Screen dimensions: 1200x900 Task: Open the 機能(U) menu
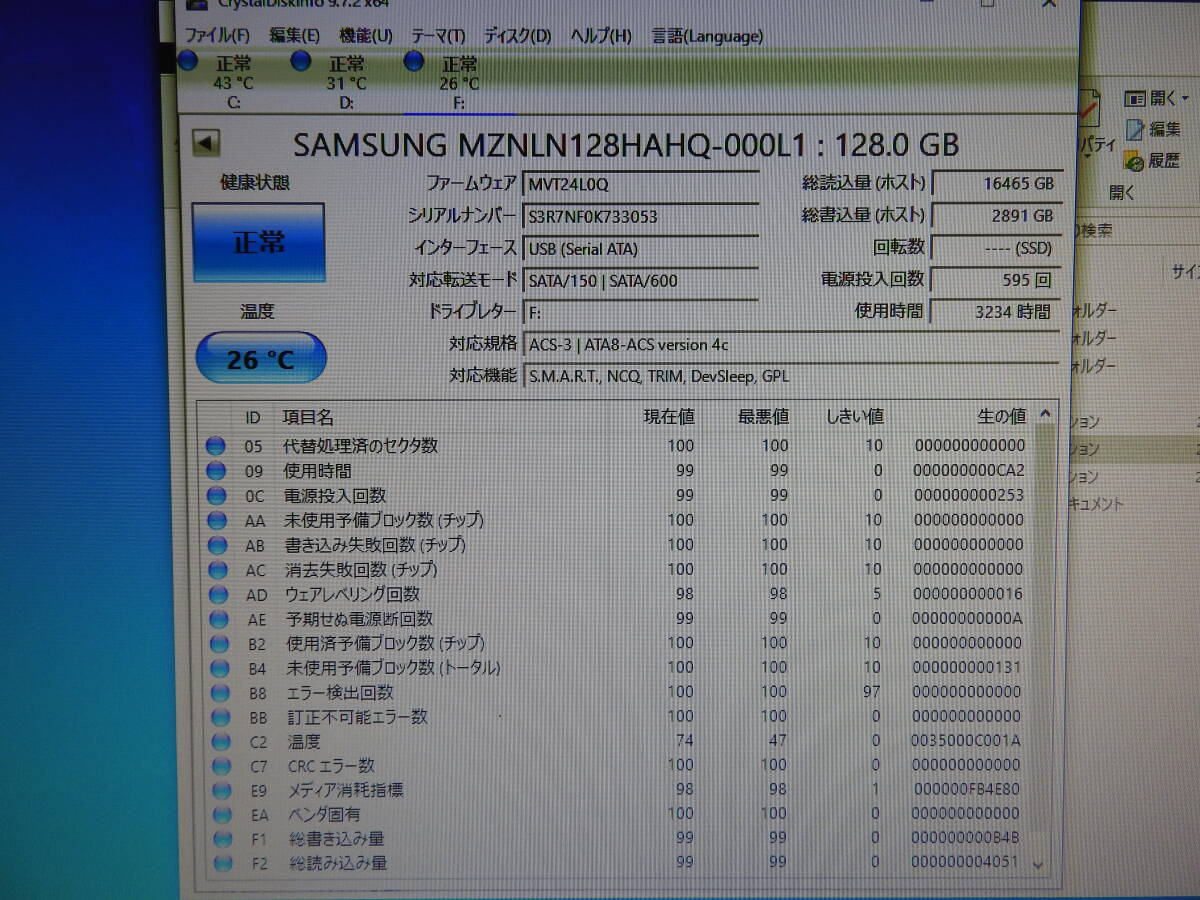(365, 36)
